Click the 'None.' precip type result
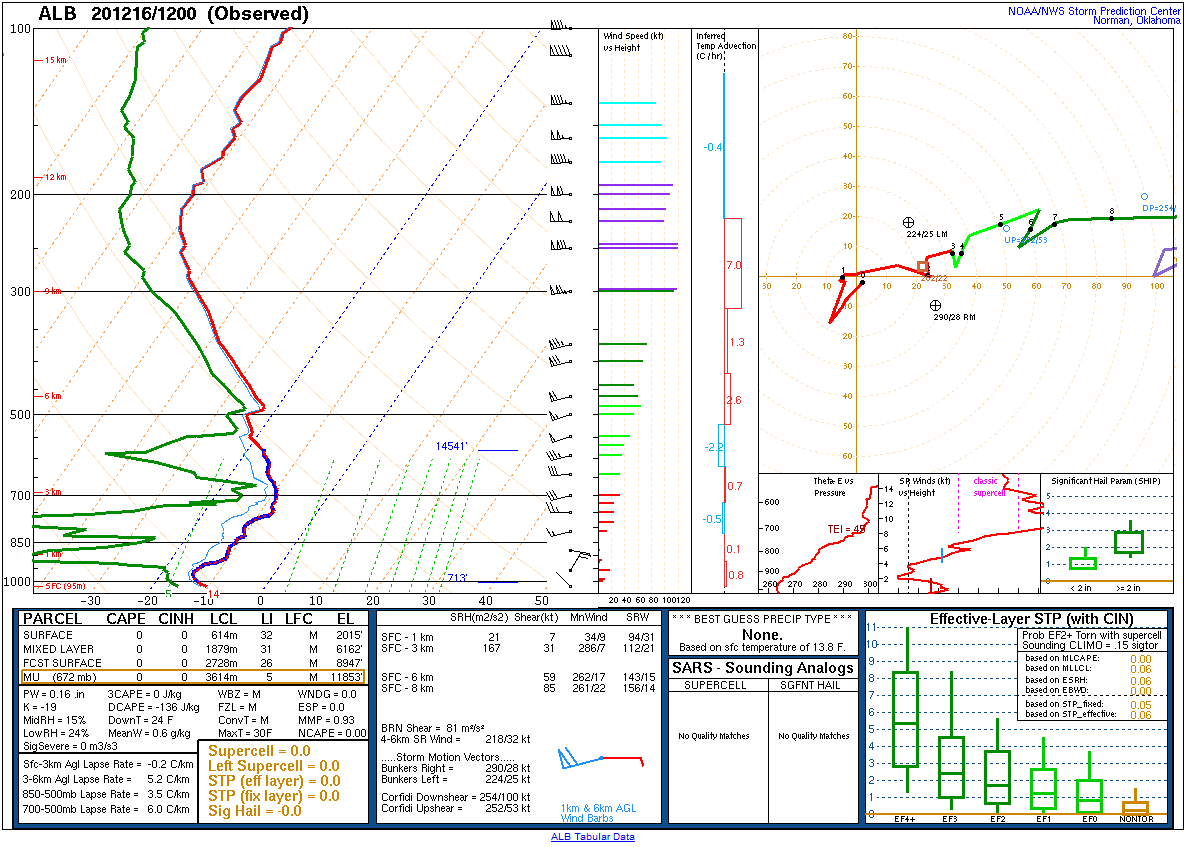 point(762,634)
